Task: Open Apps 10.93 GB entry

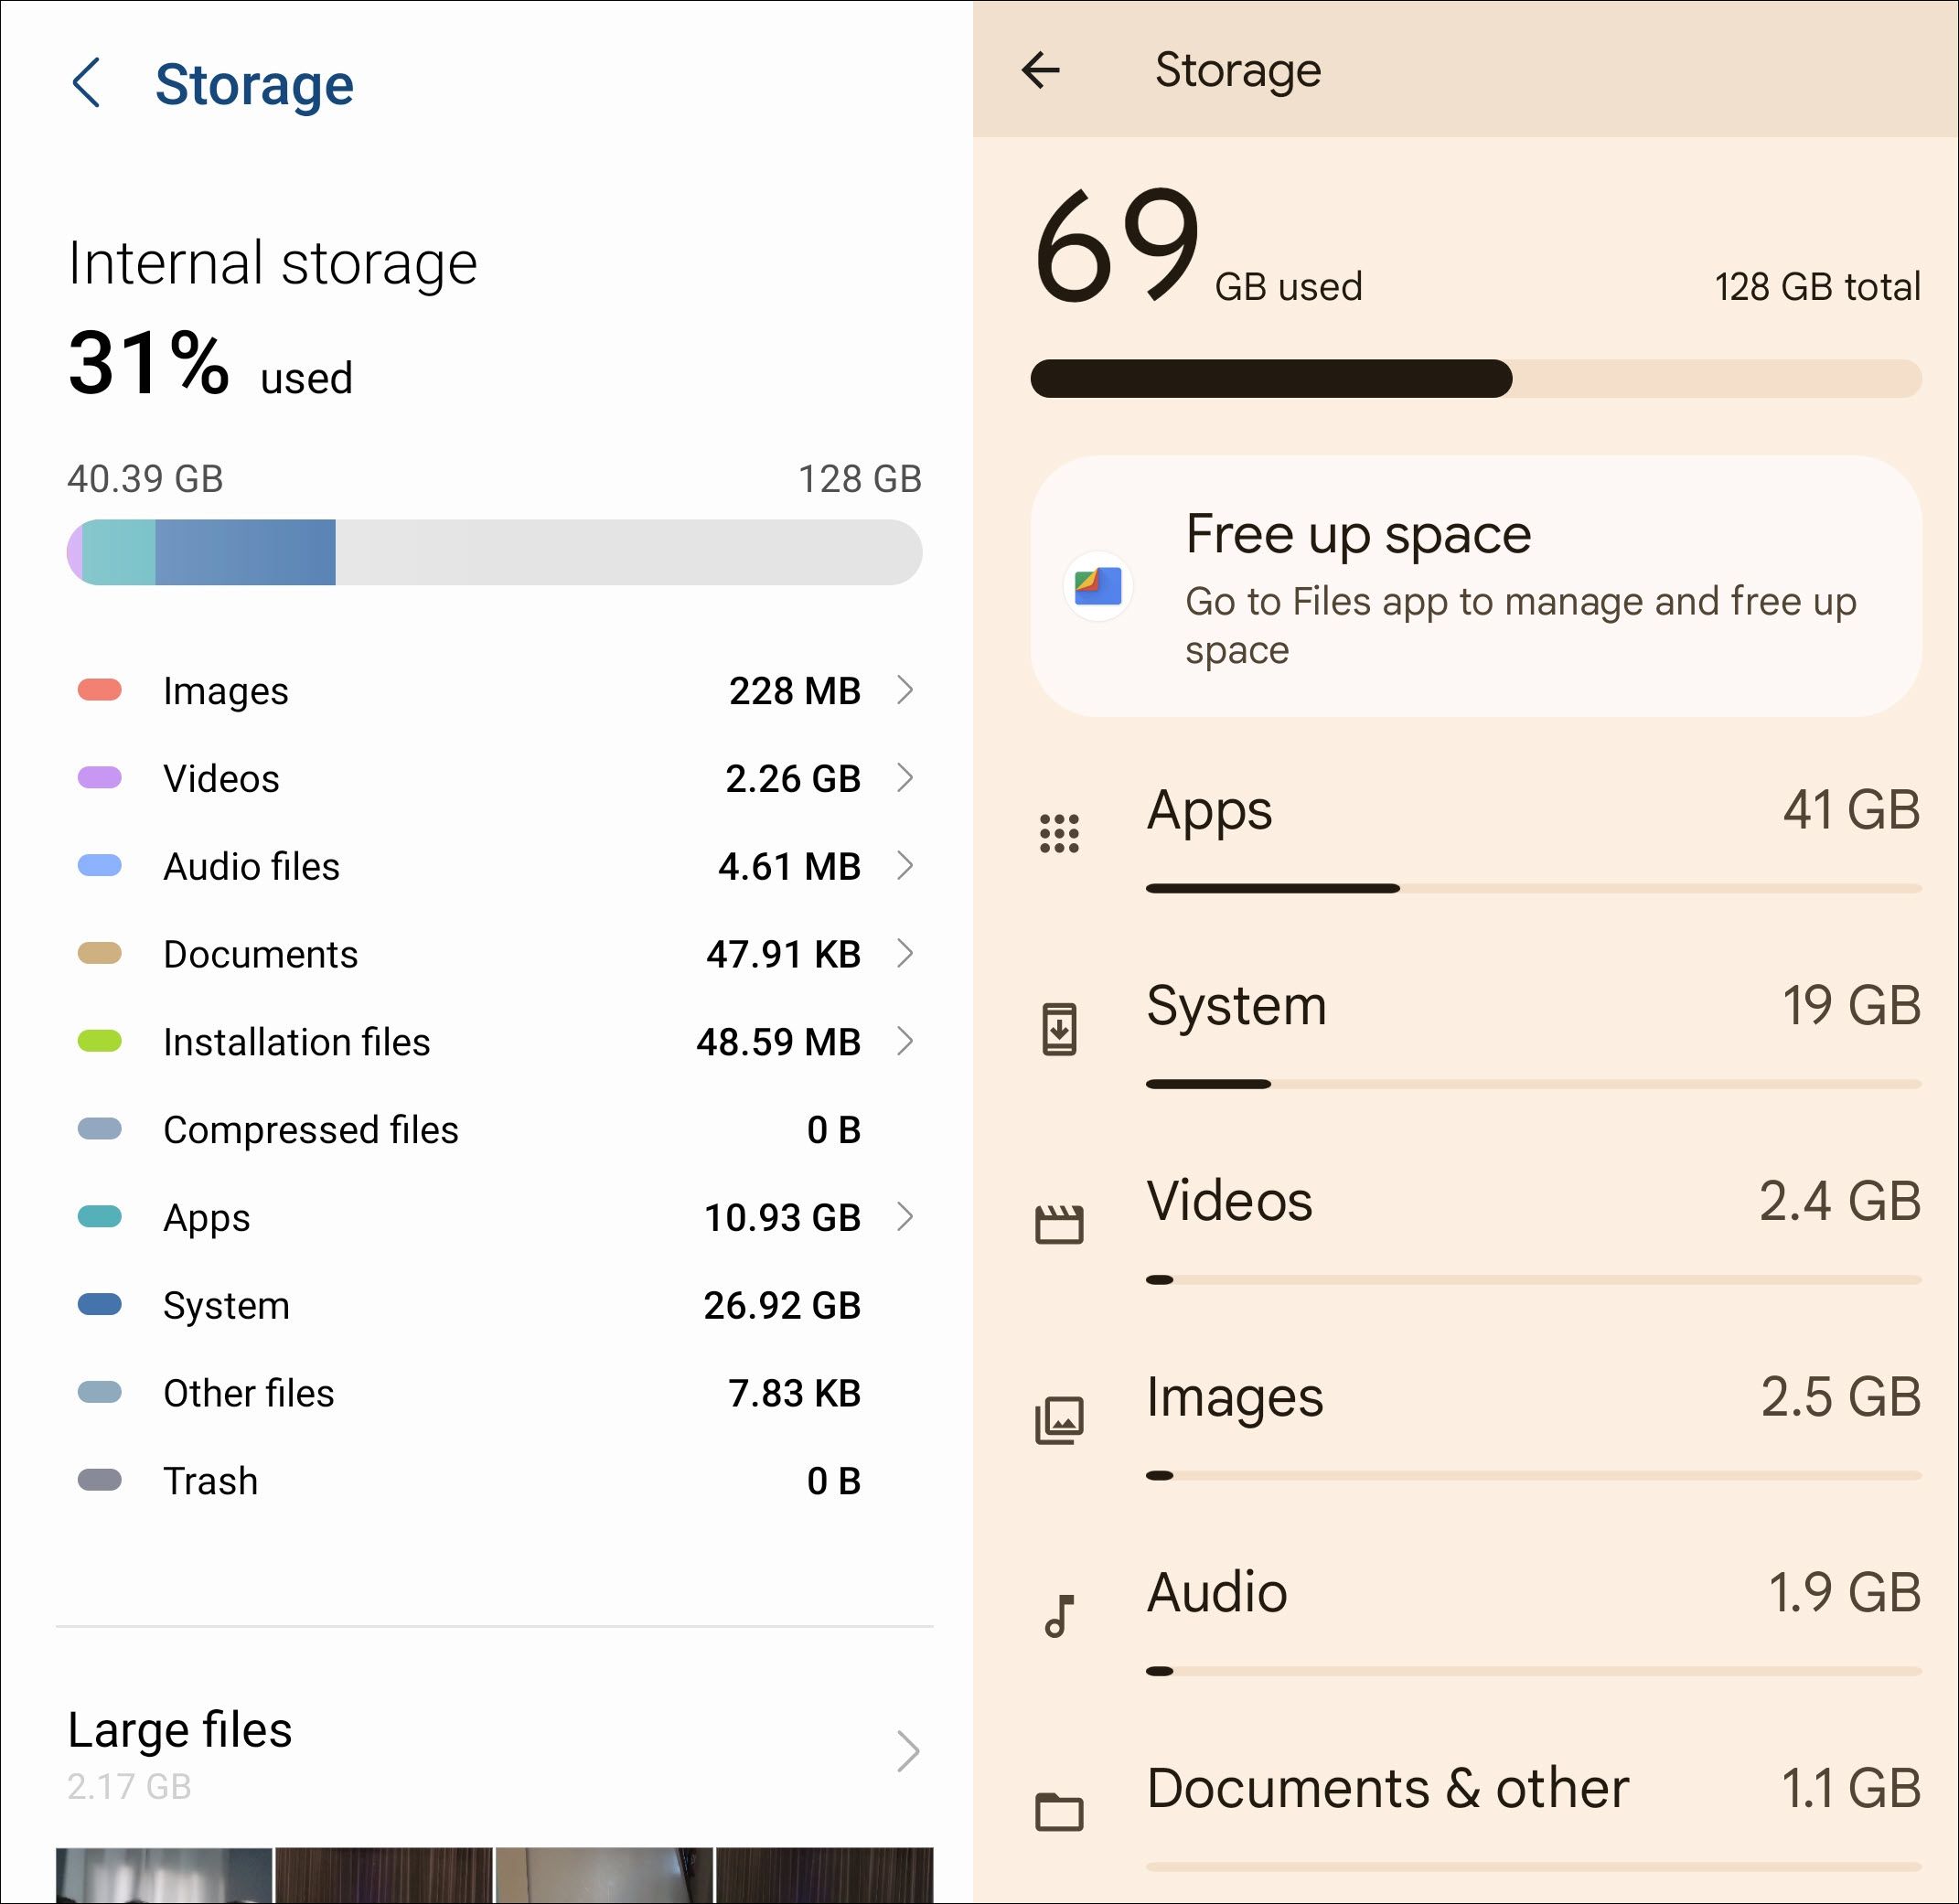Action: tap(490, 1217)
